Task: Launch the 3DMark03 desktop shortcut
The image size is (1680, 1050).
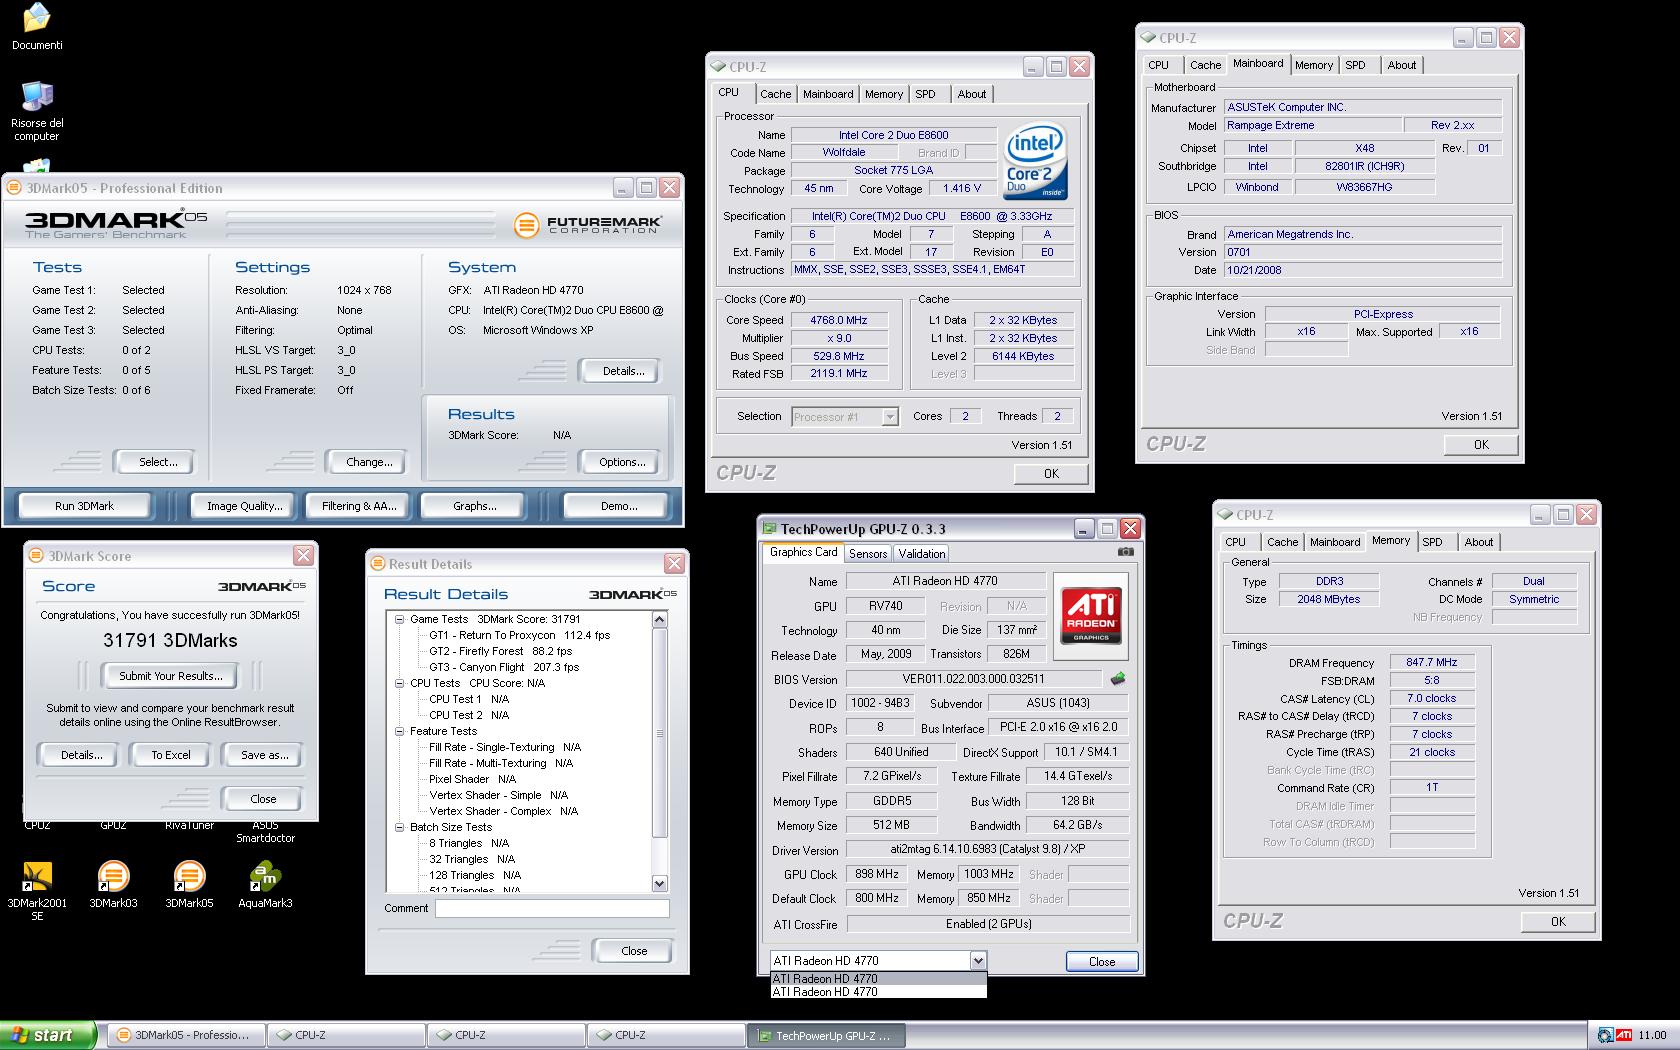Action: [x=113, y=884]
